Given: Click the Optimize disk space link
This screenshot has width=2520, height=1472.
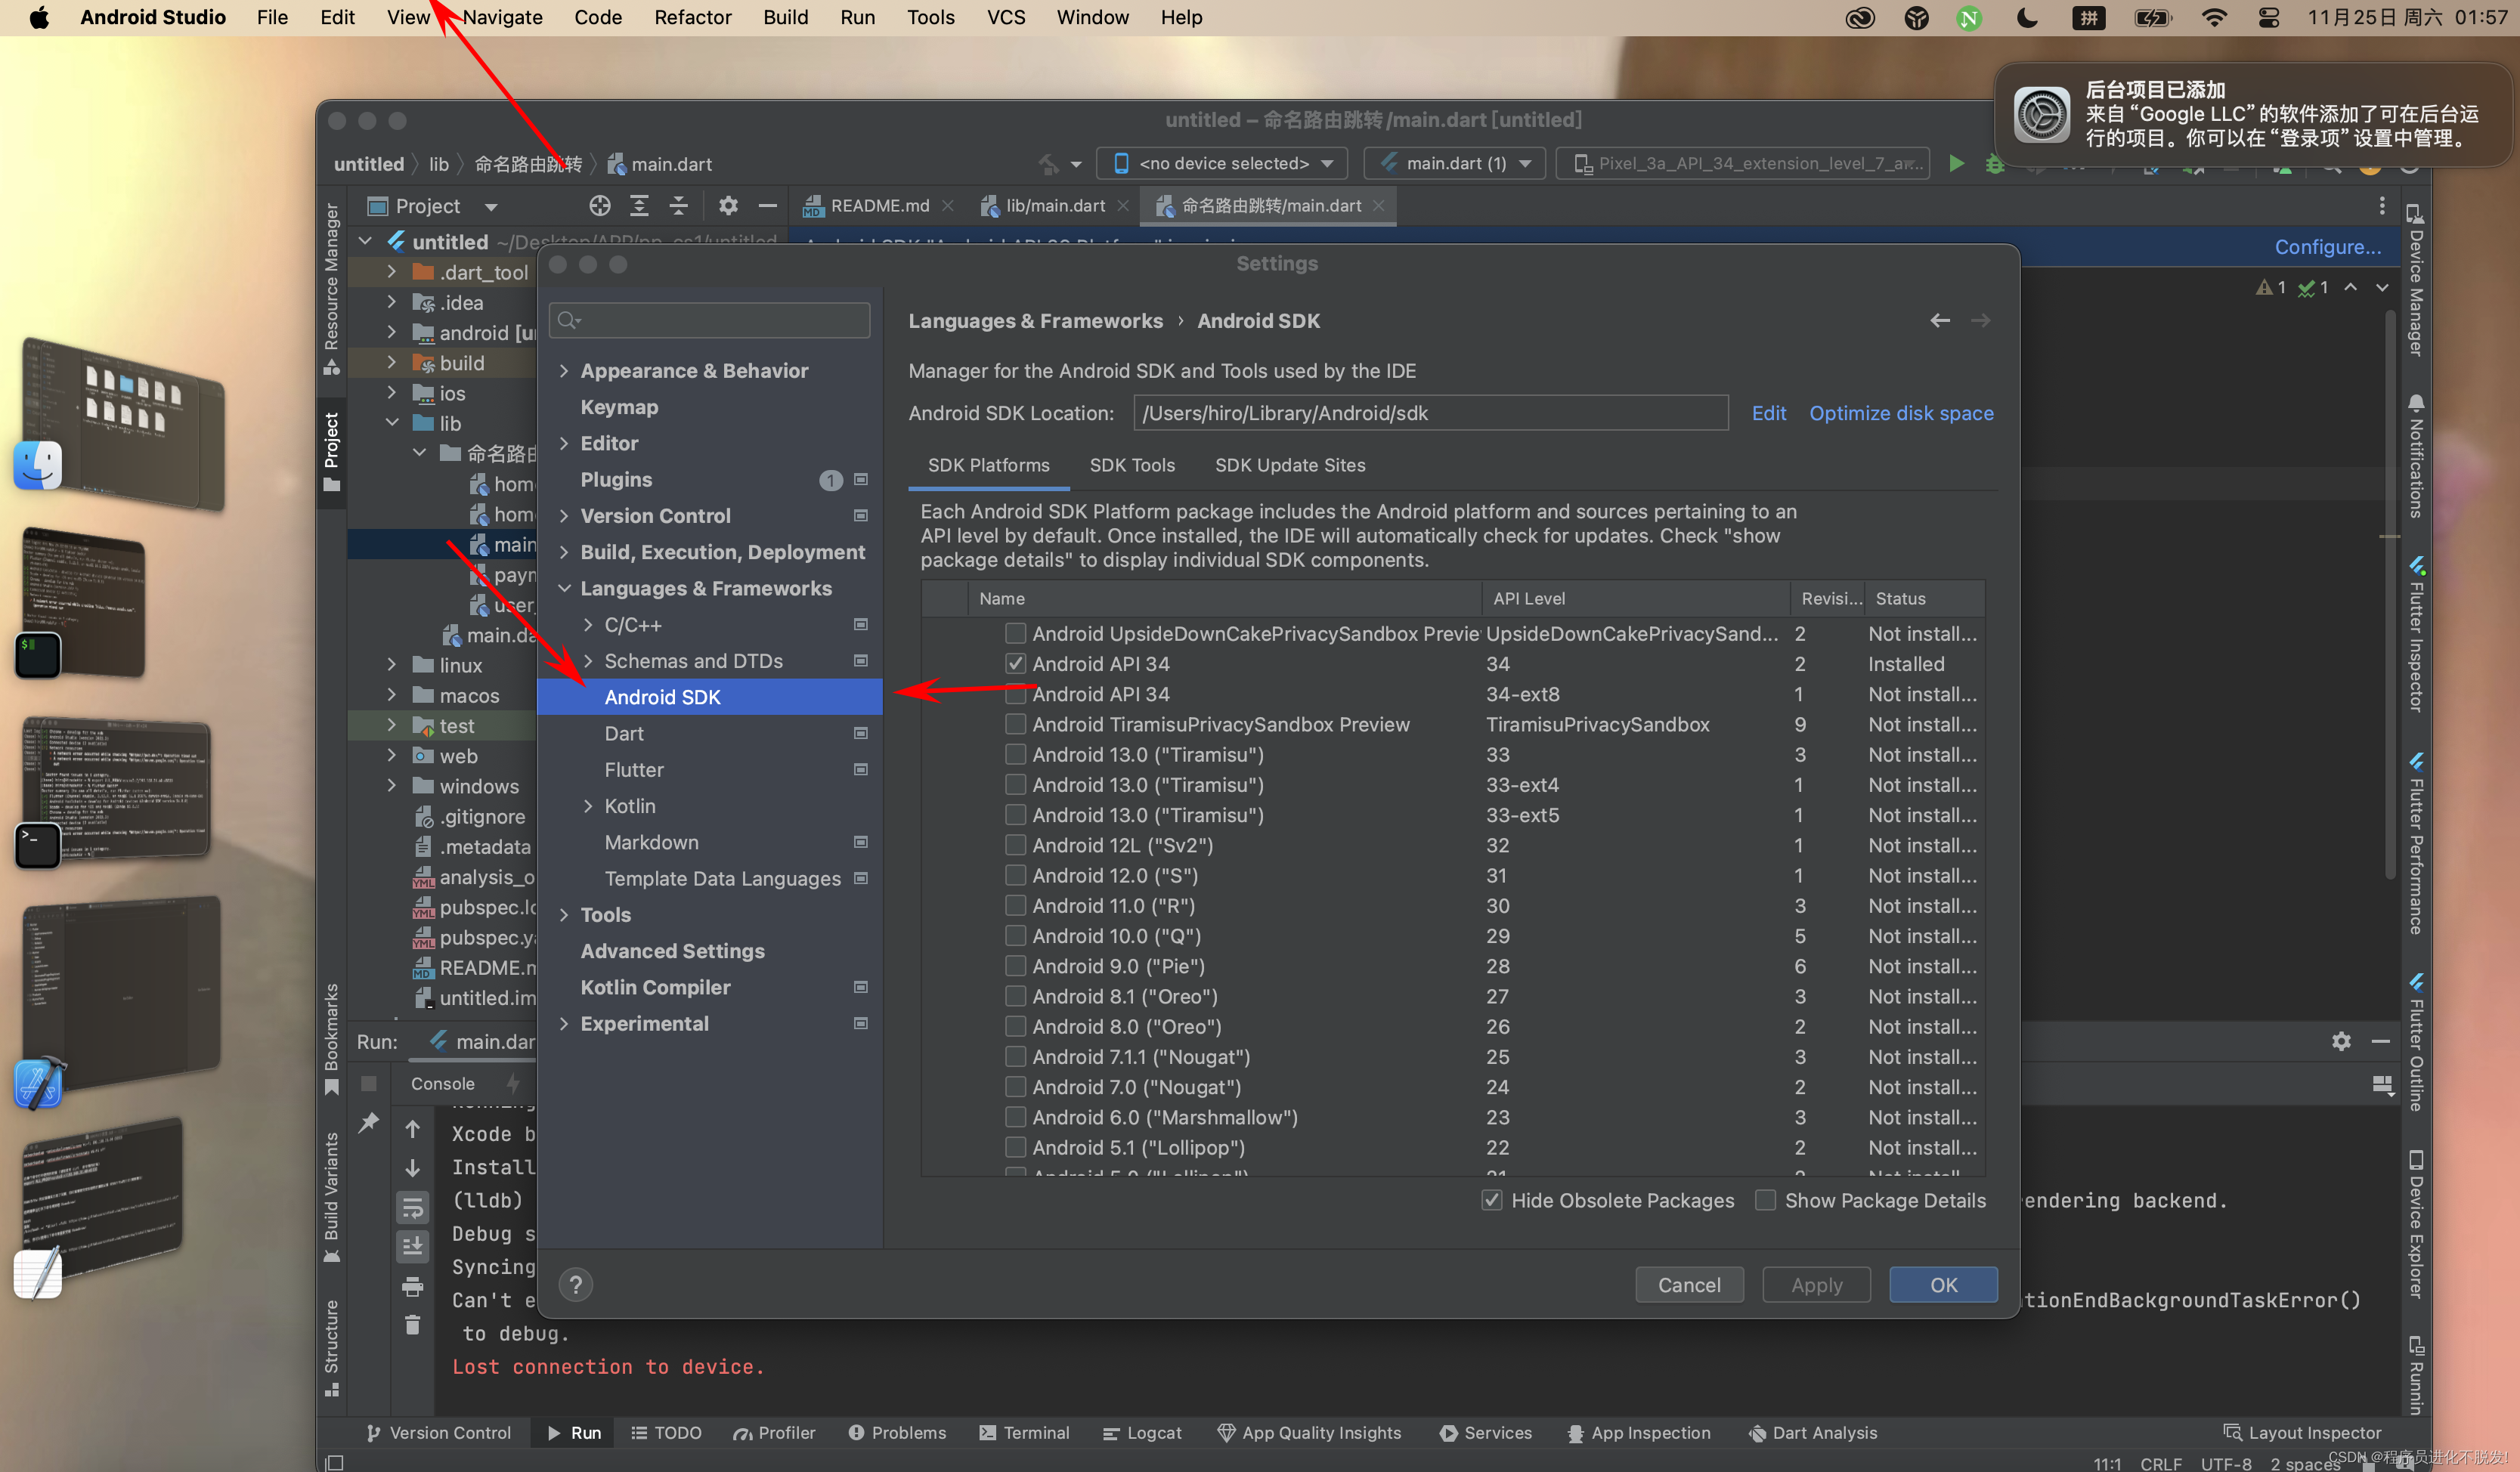Looking at the screenshot, I should 1900,413.
